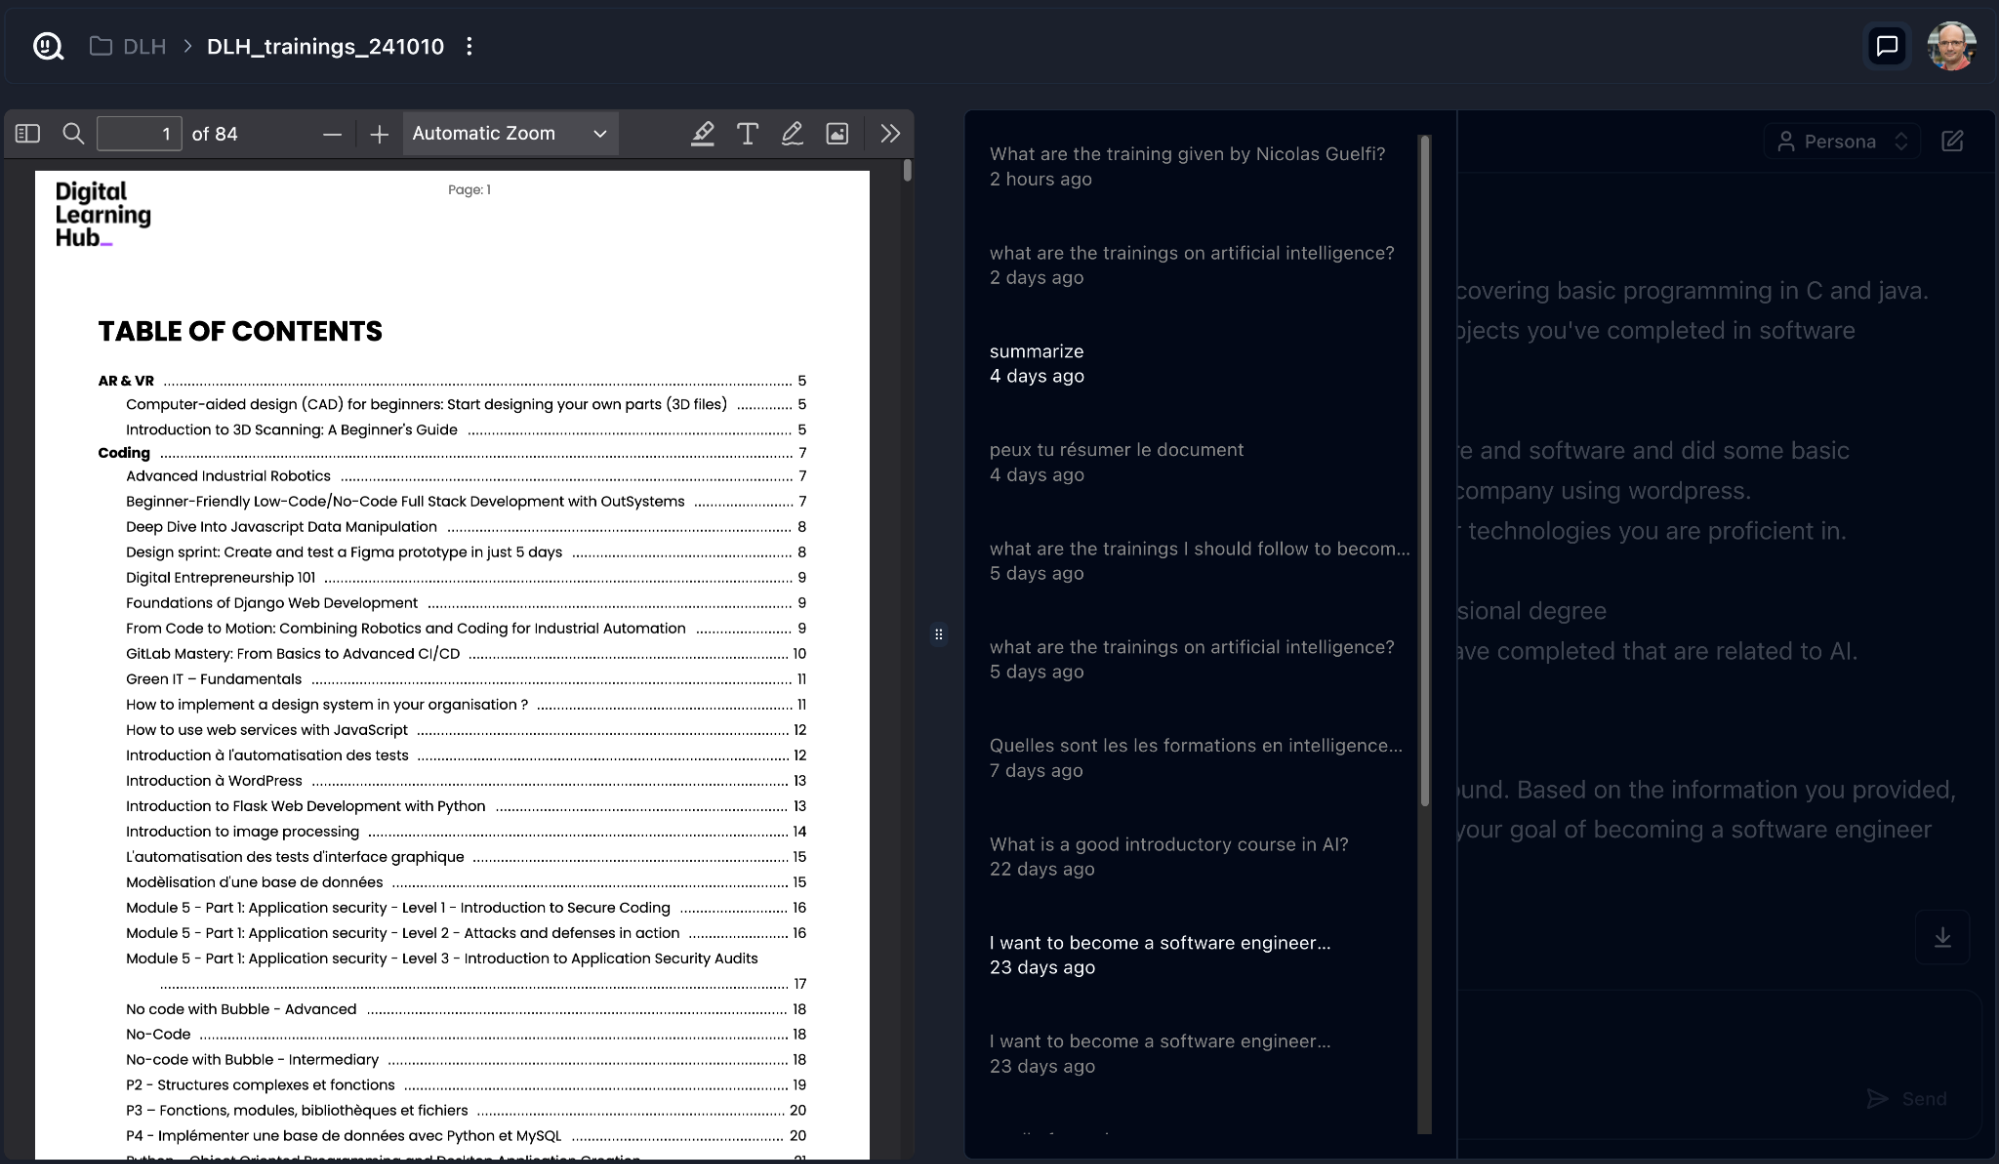The image size is (1999, 1165).
Task: Toggle the PDF sidebar panel
Action: click(27, 133)
